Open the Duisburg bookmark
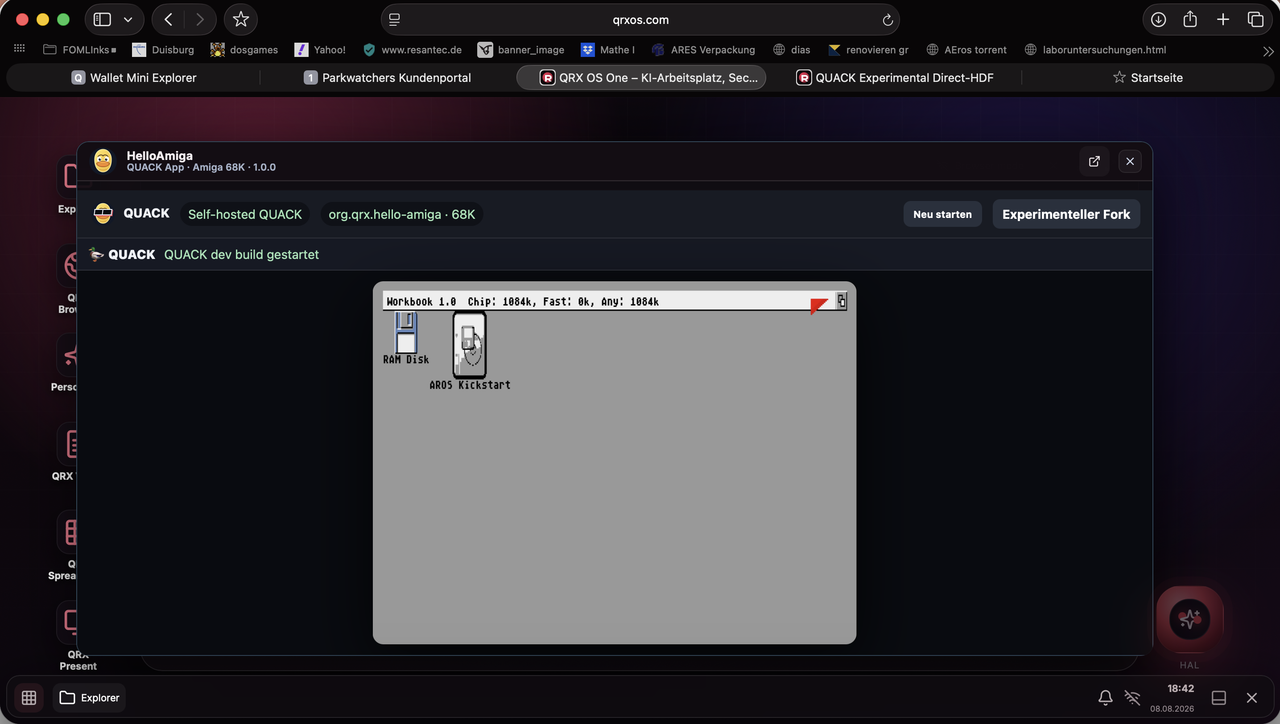 click(163, 50)
